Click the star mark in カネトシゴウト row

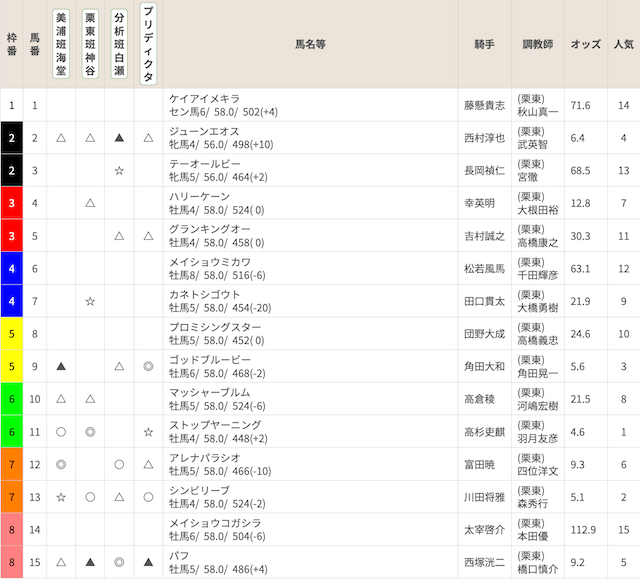coord(90,301)
